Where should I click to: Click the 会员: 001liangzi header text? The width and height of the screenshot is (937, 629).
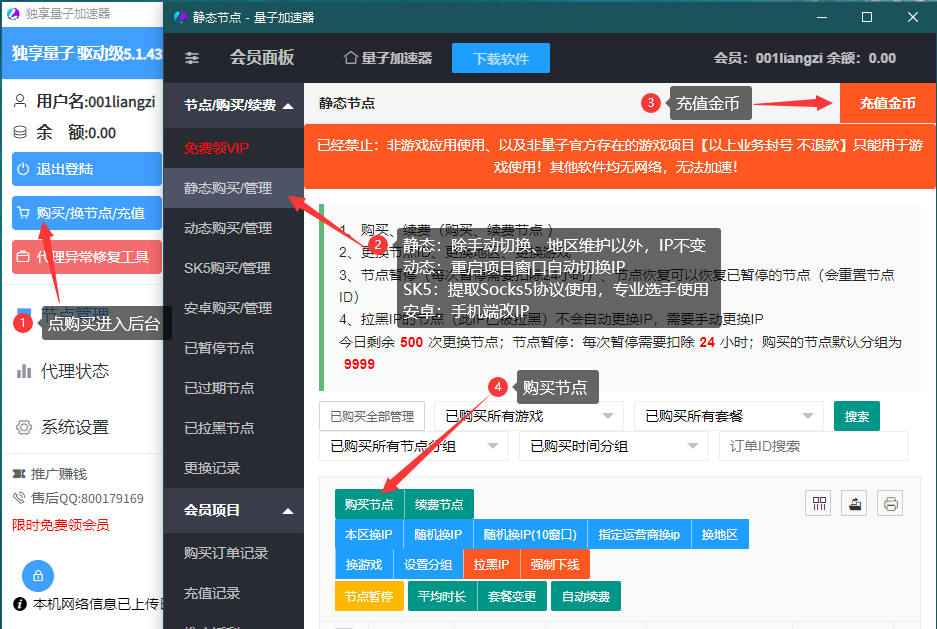point(768,58)
